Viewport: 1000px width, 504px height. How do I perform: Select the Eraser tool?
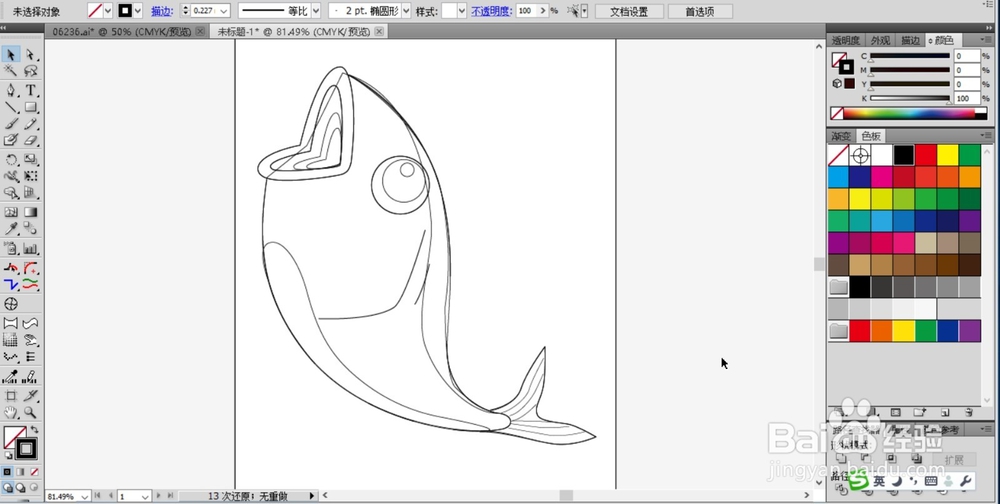click(x=30, y=140)
